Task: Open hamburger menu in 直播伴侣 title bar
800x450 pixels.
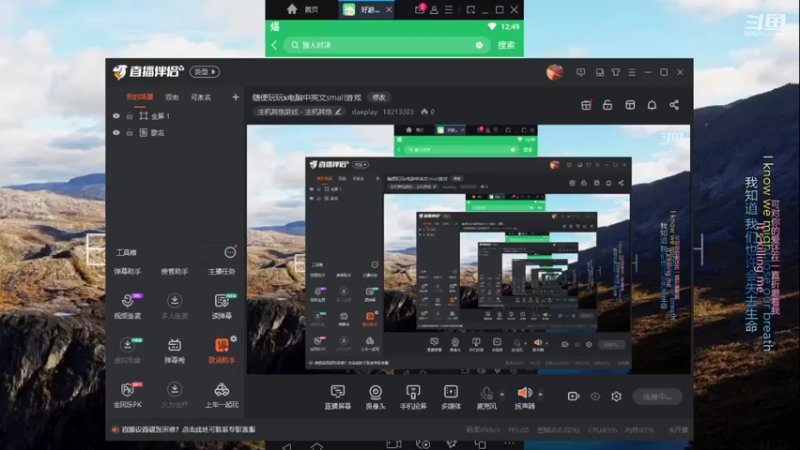Action: tap(632, 72)
